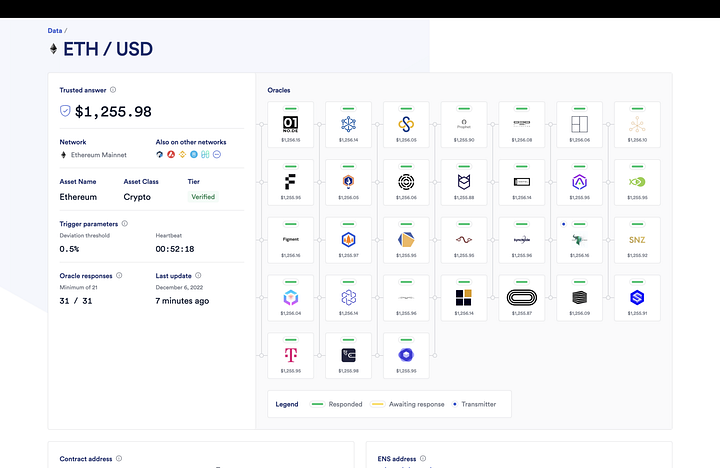
Task: Switch to the yellow BNB Chain network
Action: (182, 154)
